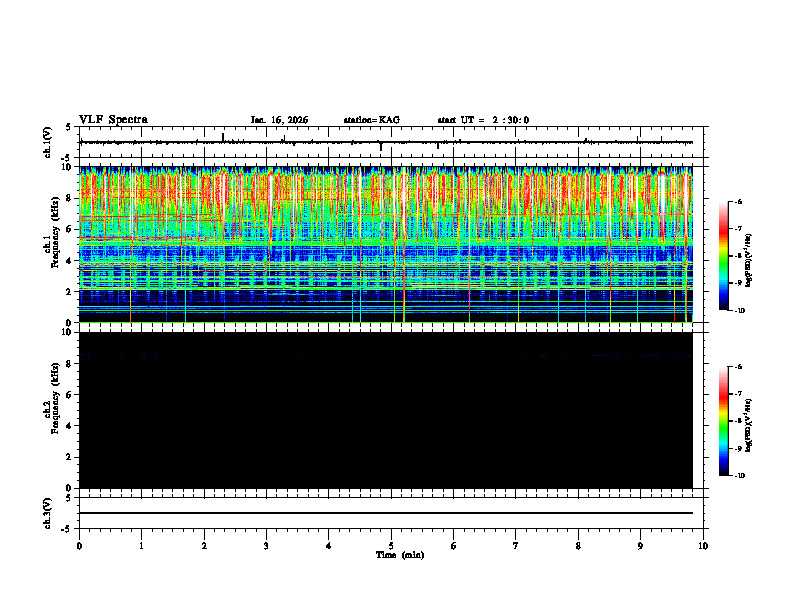Click time axis tick label "3"
The height and width of the screenshot is (612, 792).
(x=266, y=546)
